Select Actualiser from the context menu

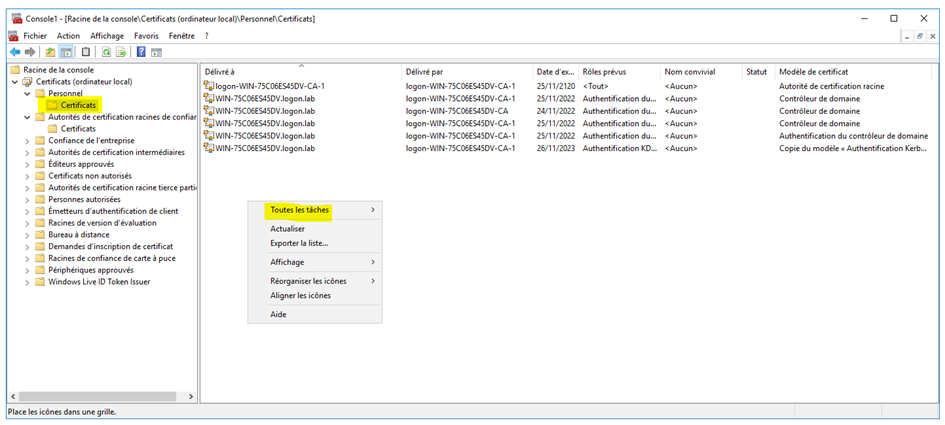[x=287, y=229]
